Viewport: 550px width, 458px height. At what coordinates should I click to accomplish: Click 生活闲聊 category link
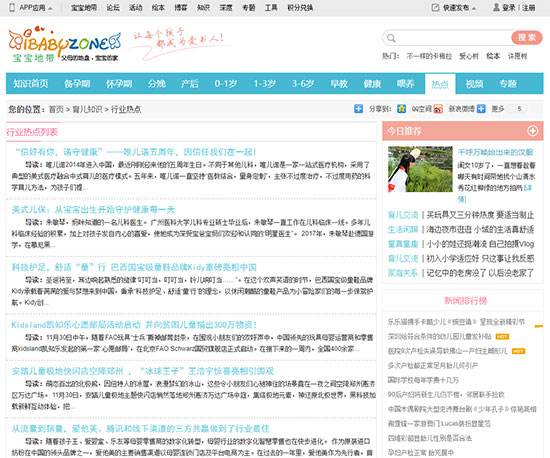(x=403, y=229)
